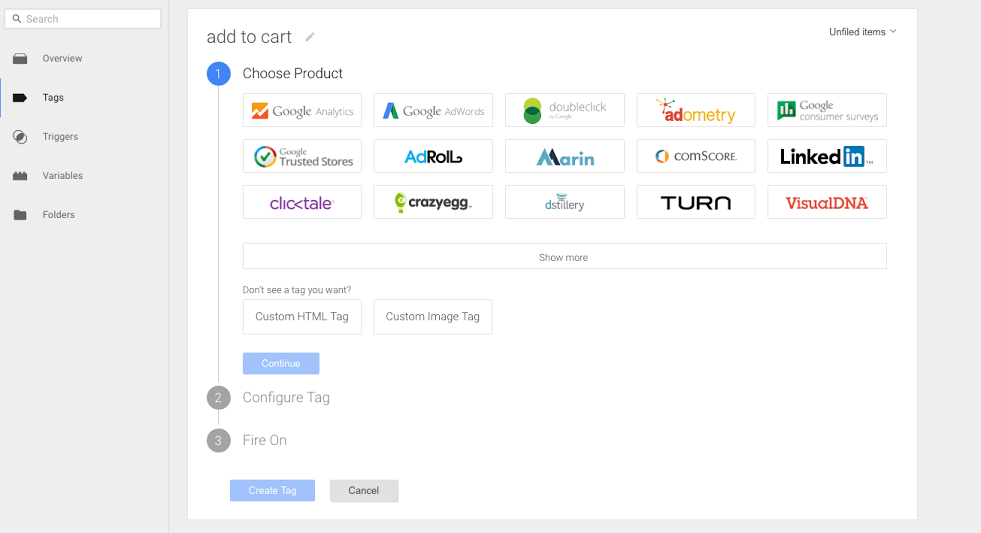981x533 pixels.
Task: Pick the Google Consumer Surveys tile
Action: pos(827,110)
